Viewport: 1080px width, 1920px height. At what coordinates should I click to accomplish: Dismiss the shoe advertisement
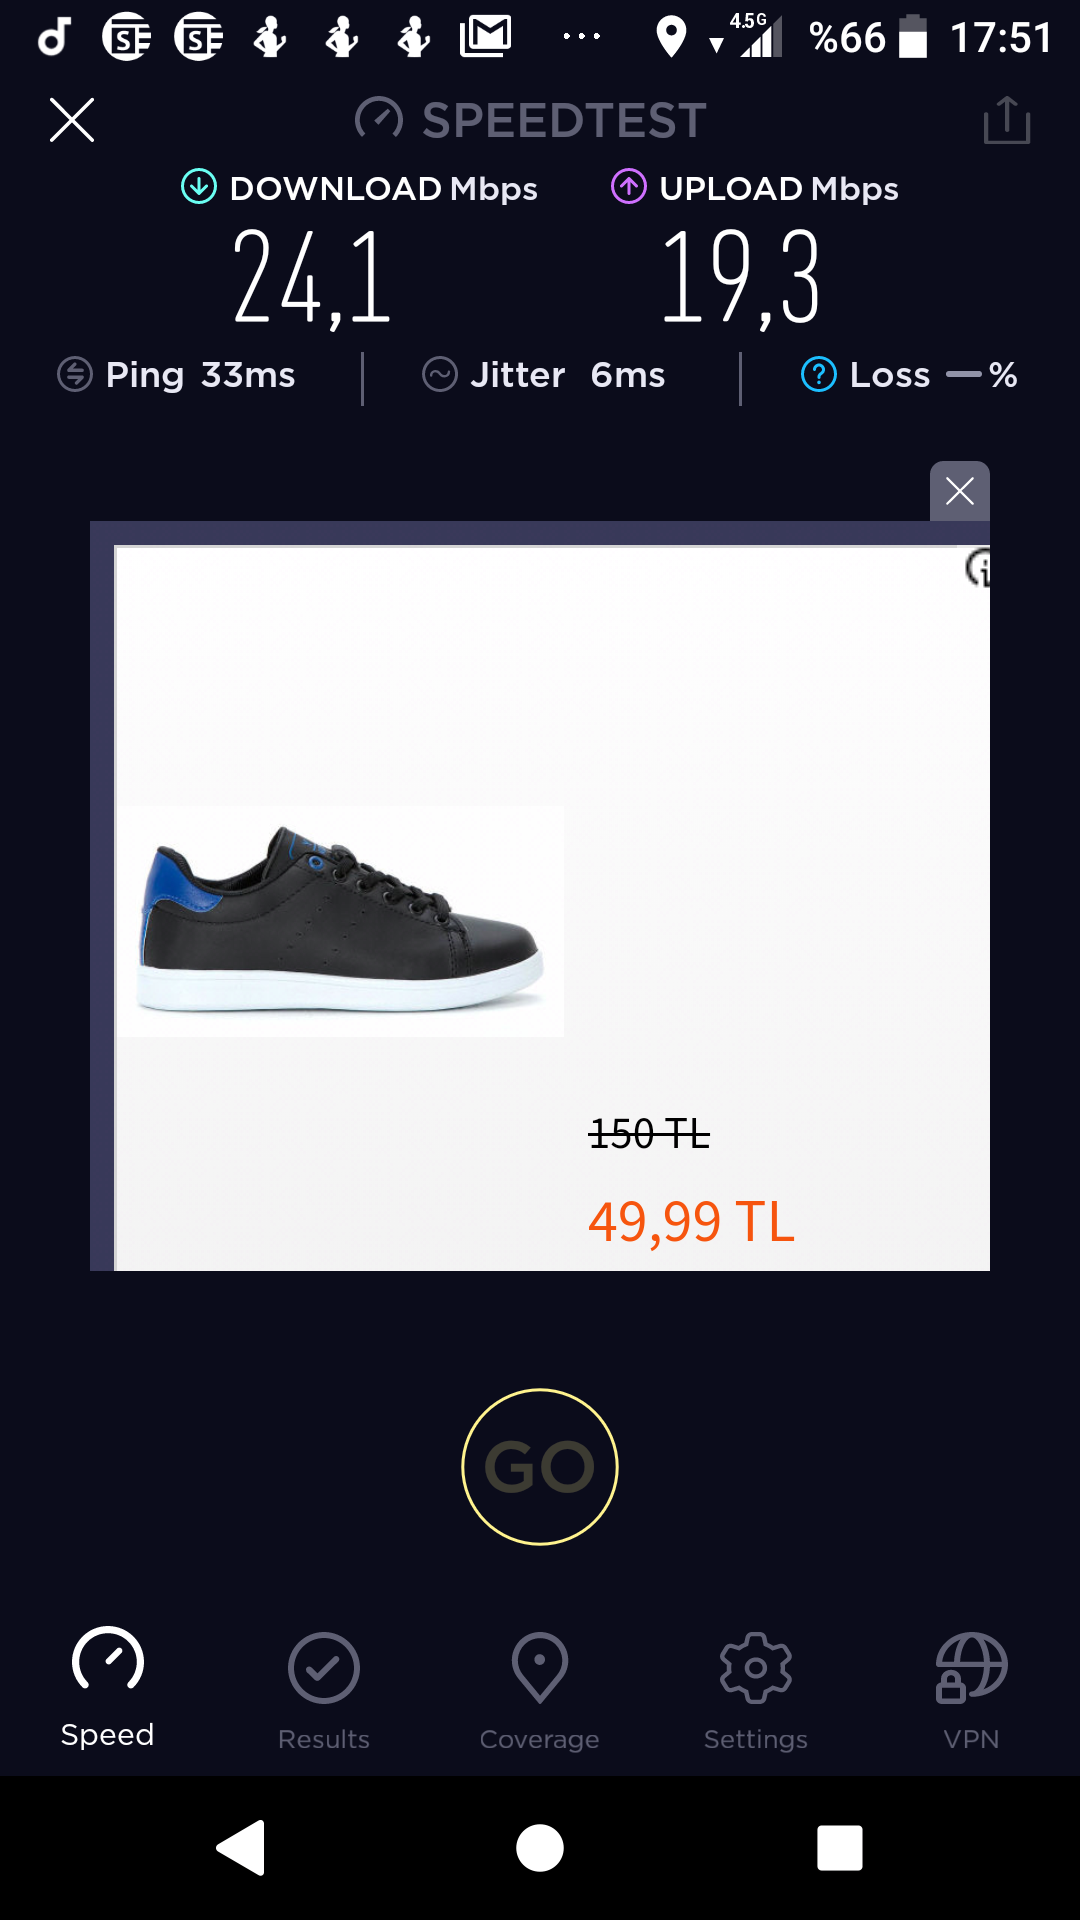(x=960, y=491)
